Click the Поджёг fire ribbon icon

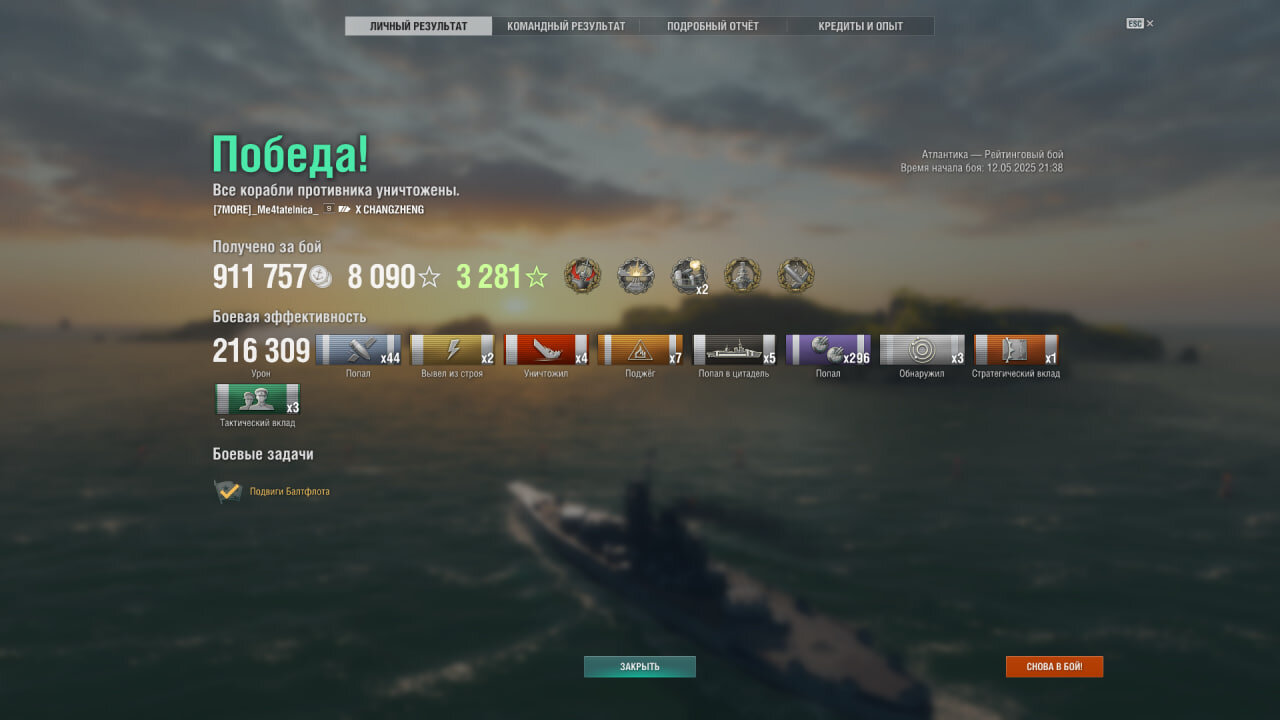click(x=640, y=350)
